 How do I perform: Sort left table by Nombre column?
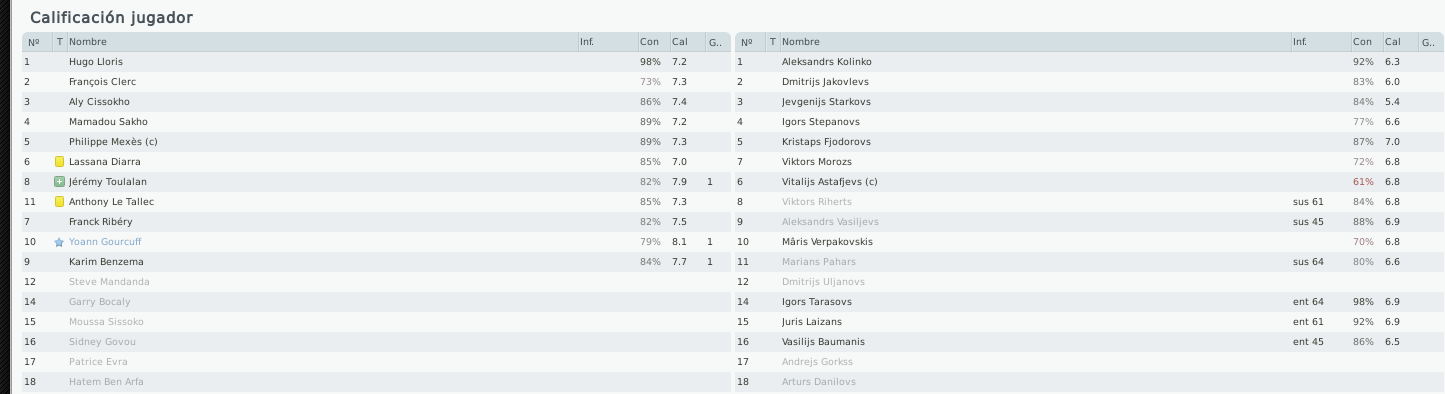click(321, 42)
